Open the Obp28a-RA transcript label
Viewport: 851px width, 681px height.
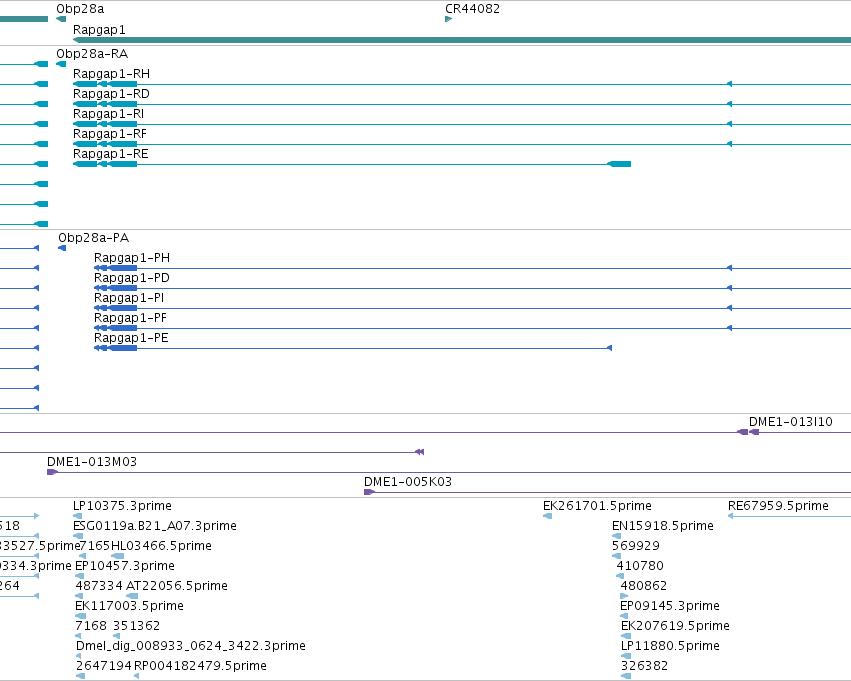click(x=92, y=54)
